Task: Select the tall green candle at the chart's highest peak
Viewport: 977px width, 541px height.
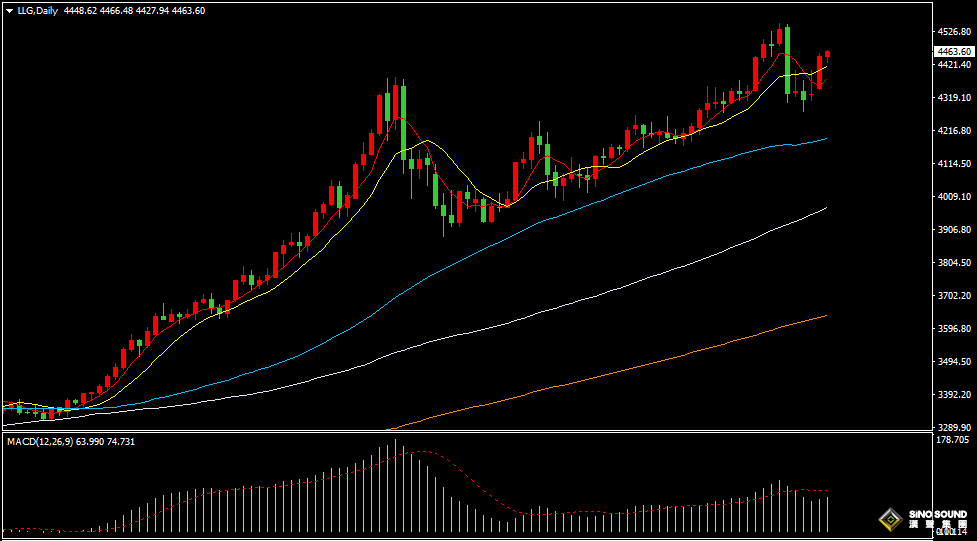Action: click(788, 60)
